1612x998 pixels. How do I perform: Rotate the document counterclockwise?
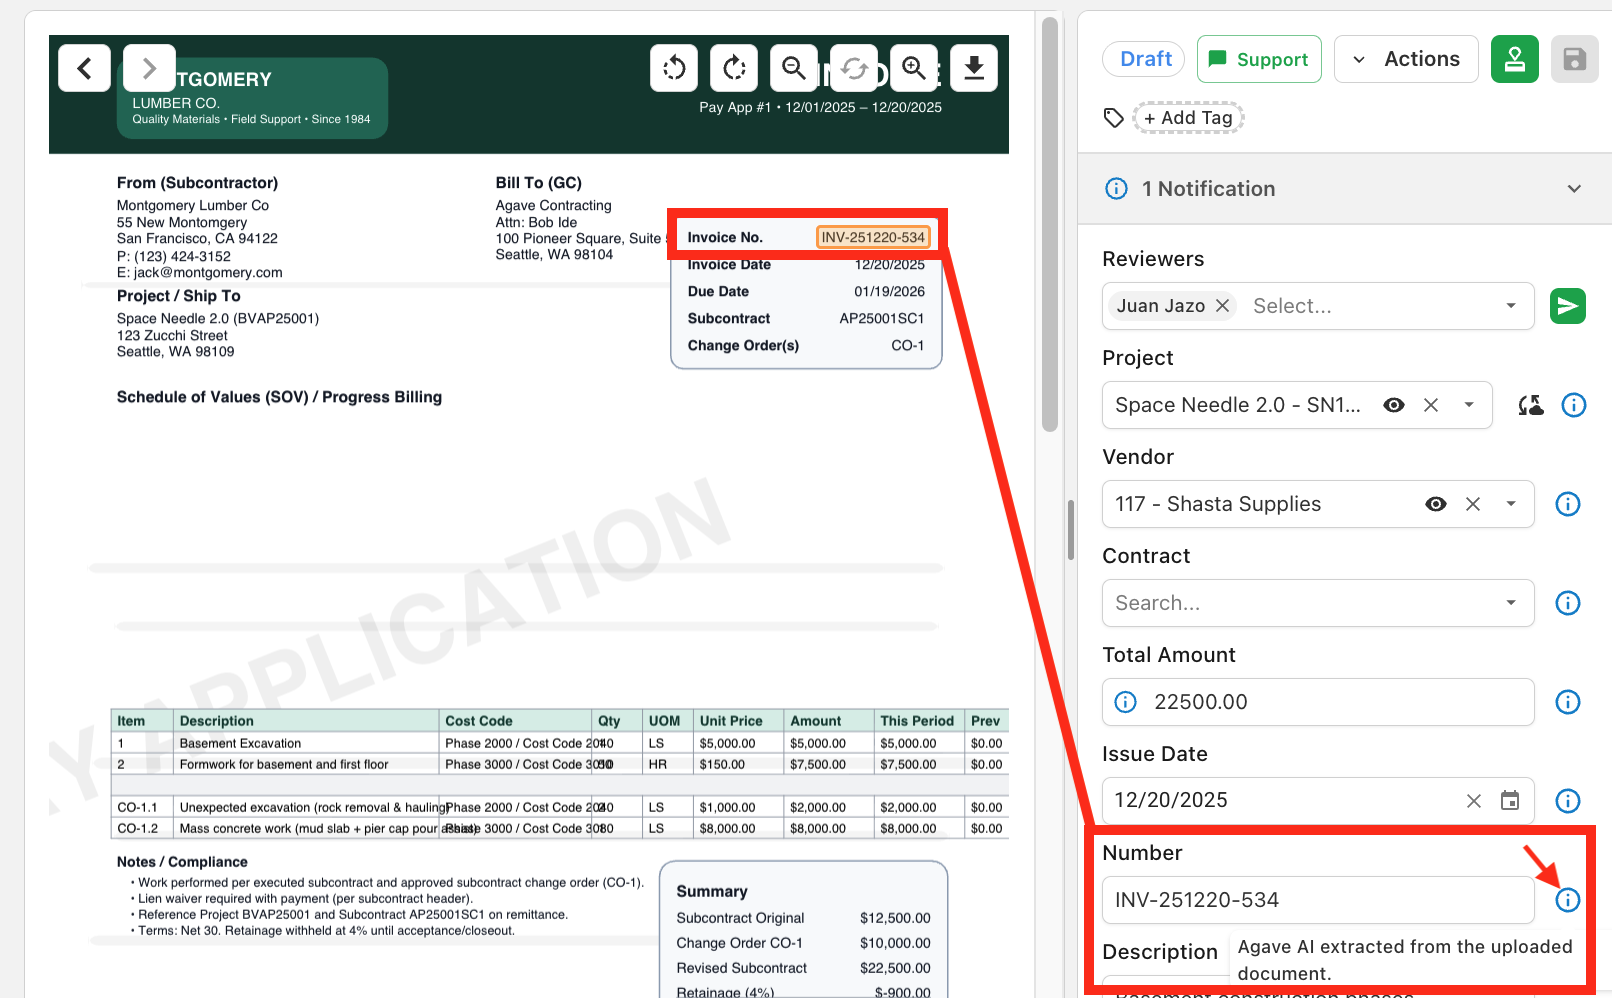(x=674, y=68)
